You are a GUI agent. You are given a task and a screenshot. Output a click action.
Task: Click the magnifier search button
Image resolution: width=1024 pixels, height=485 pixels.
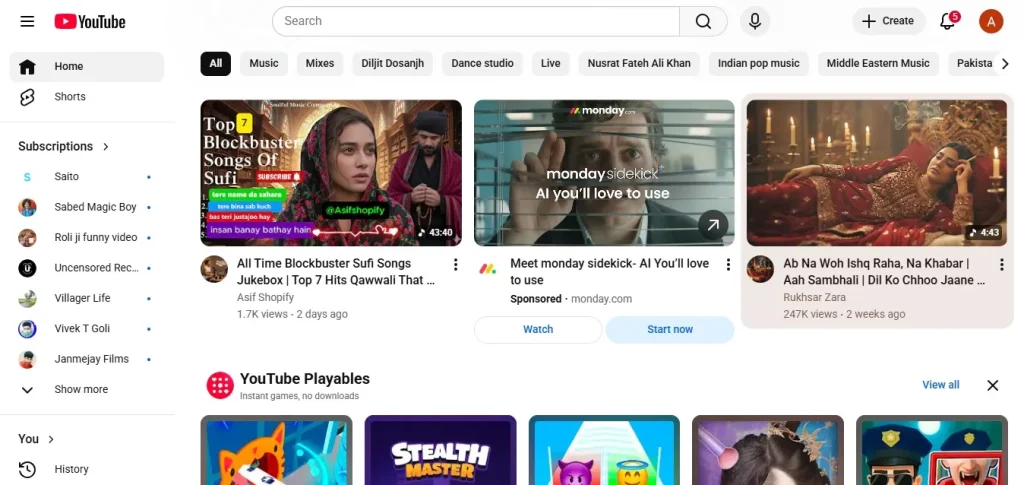[703, 22]
